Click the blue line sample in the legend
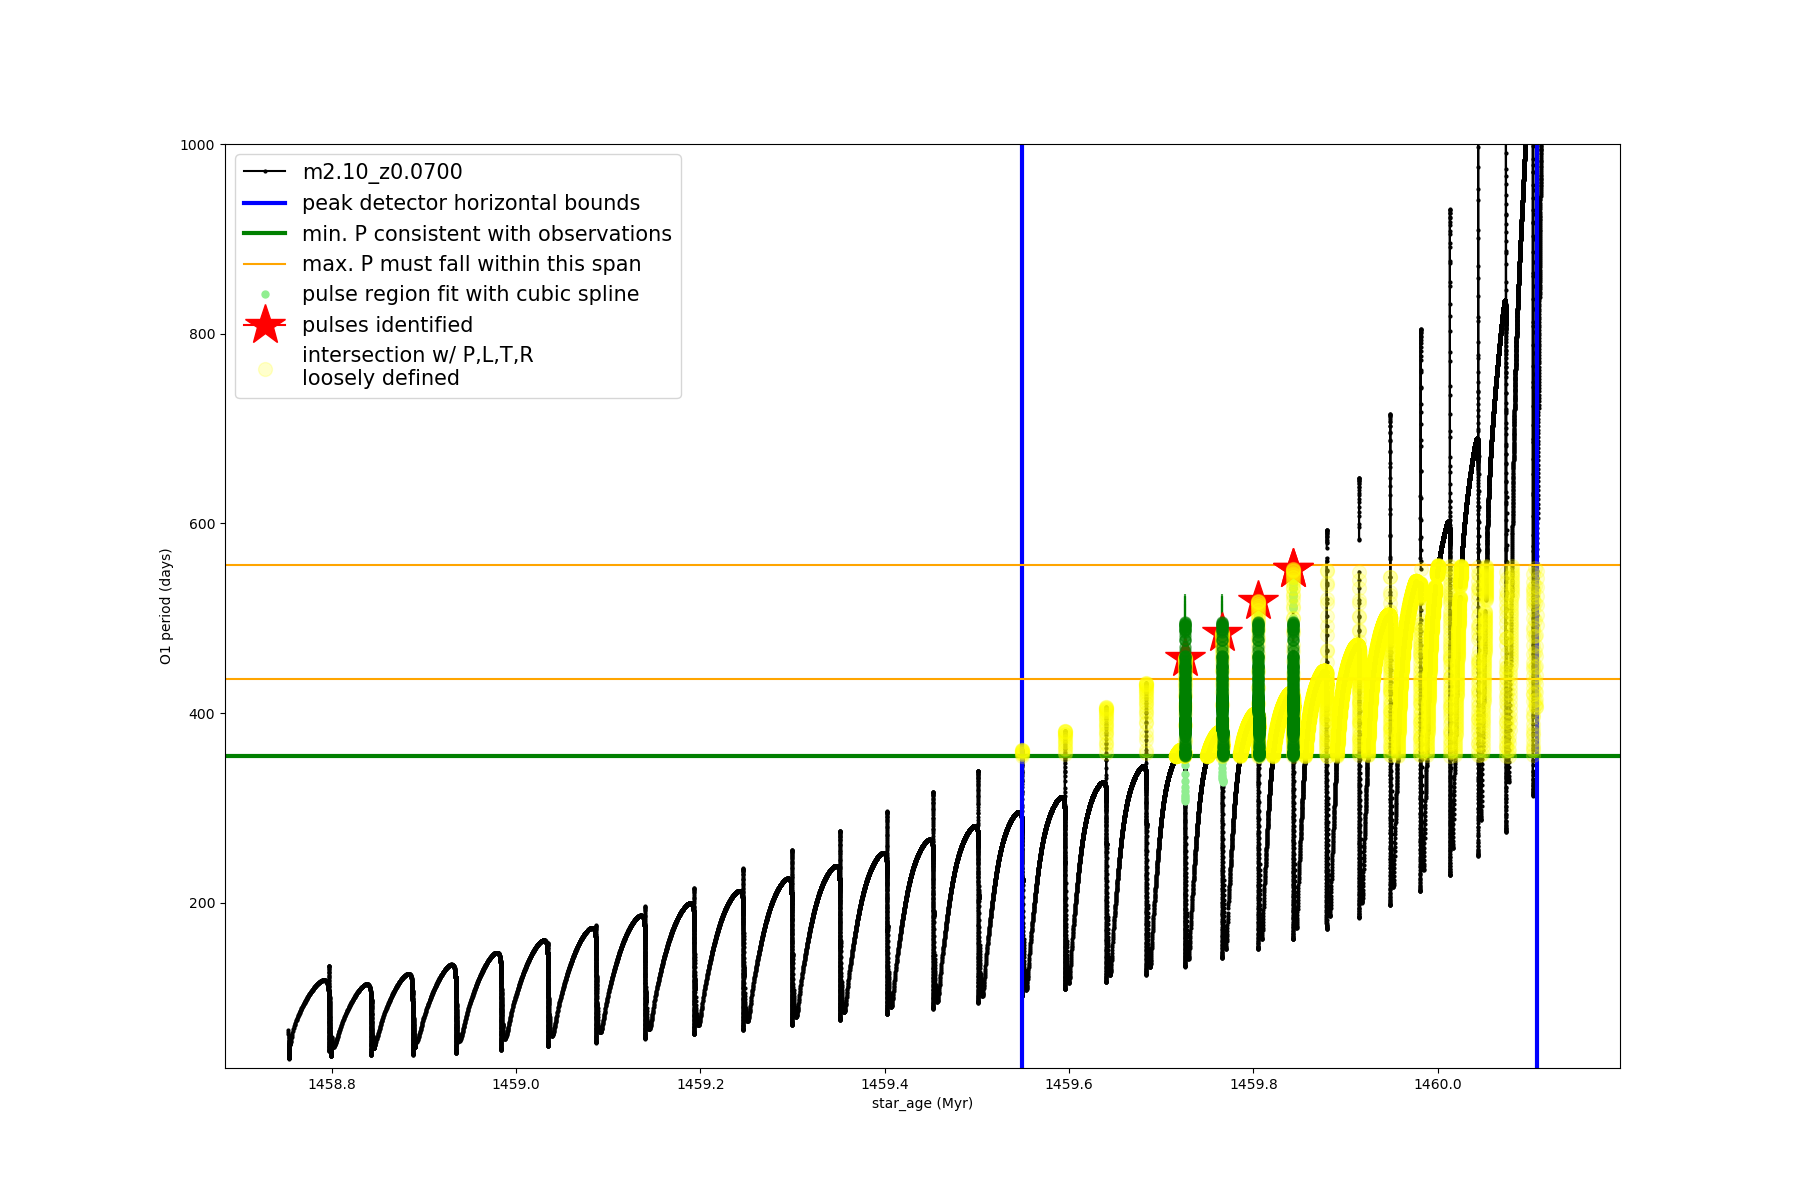Viewport: 1800px width, 1200px height. point(265,203)
